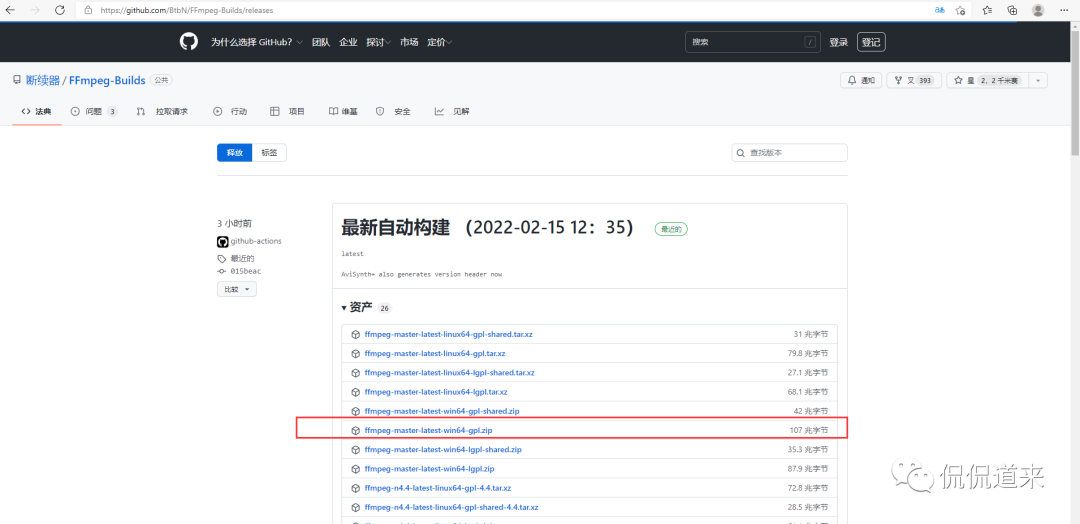Click the repository icon next to 断续器

point(17,81)
